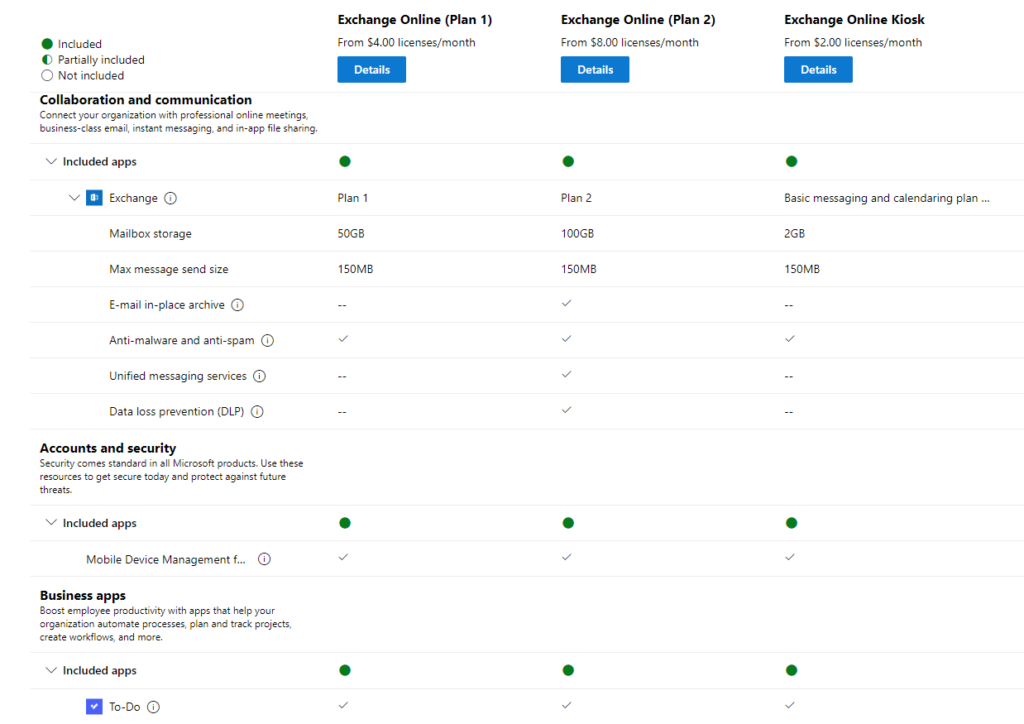Collapse Included apps in Business apps section
1024x724 pixels.
[51, 670]
